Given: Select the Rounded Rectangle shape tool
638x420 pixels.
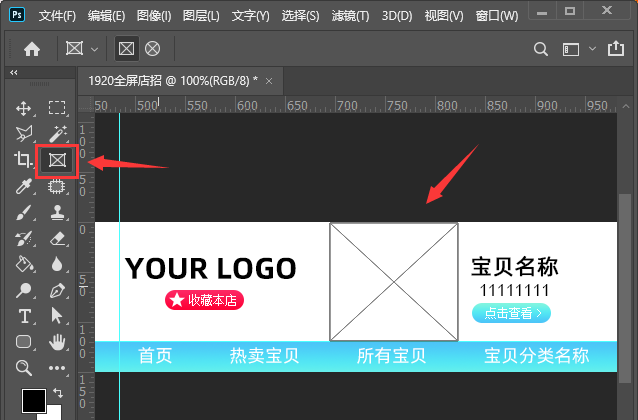Looking at the screenshot, I should 24,342.
